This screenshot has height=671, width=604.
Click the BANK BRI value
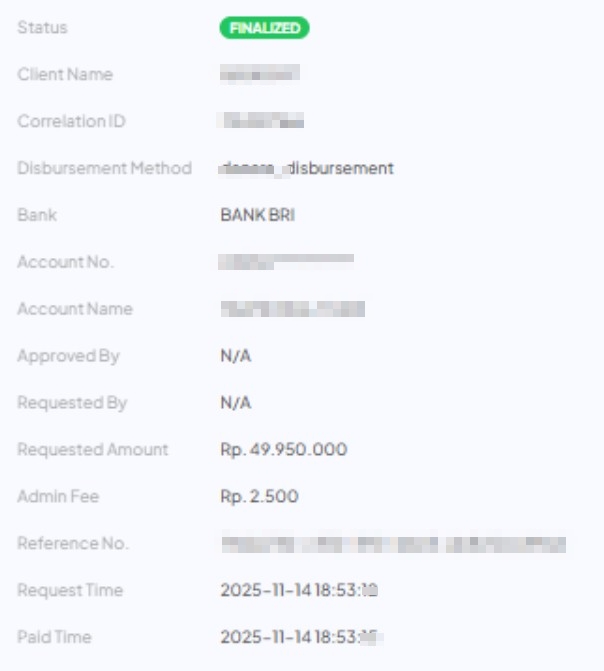tap(257, 215)
